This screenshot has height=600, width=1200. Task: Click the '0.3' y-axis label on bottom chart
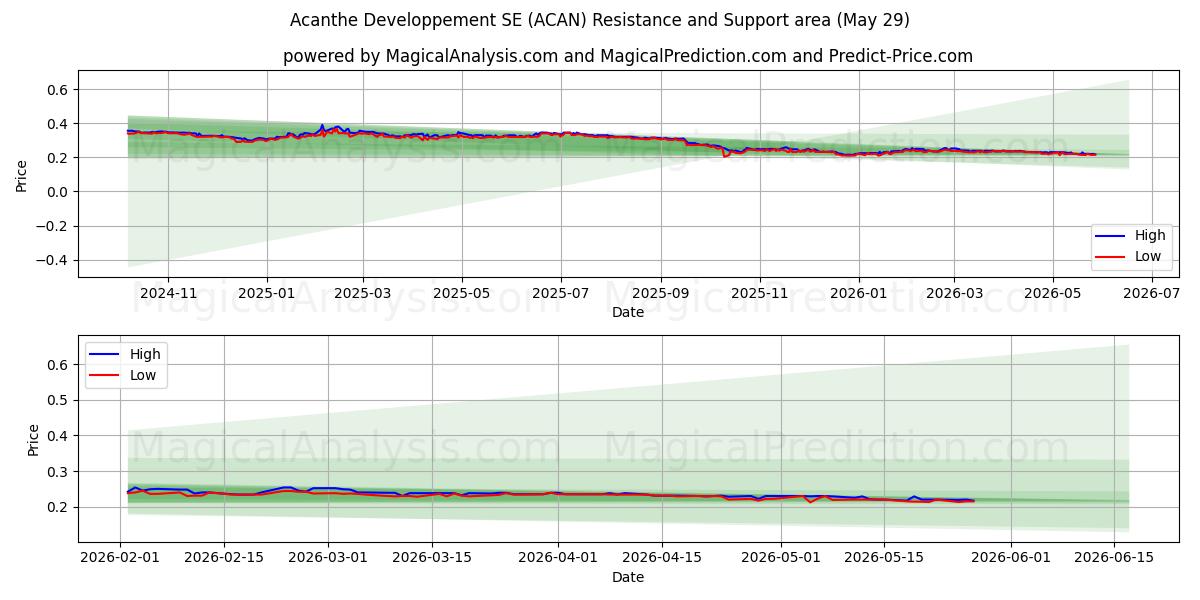[57, 471]
